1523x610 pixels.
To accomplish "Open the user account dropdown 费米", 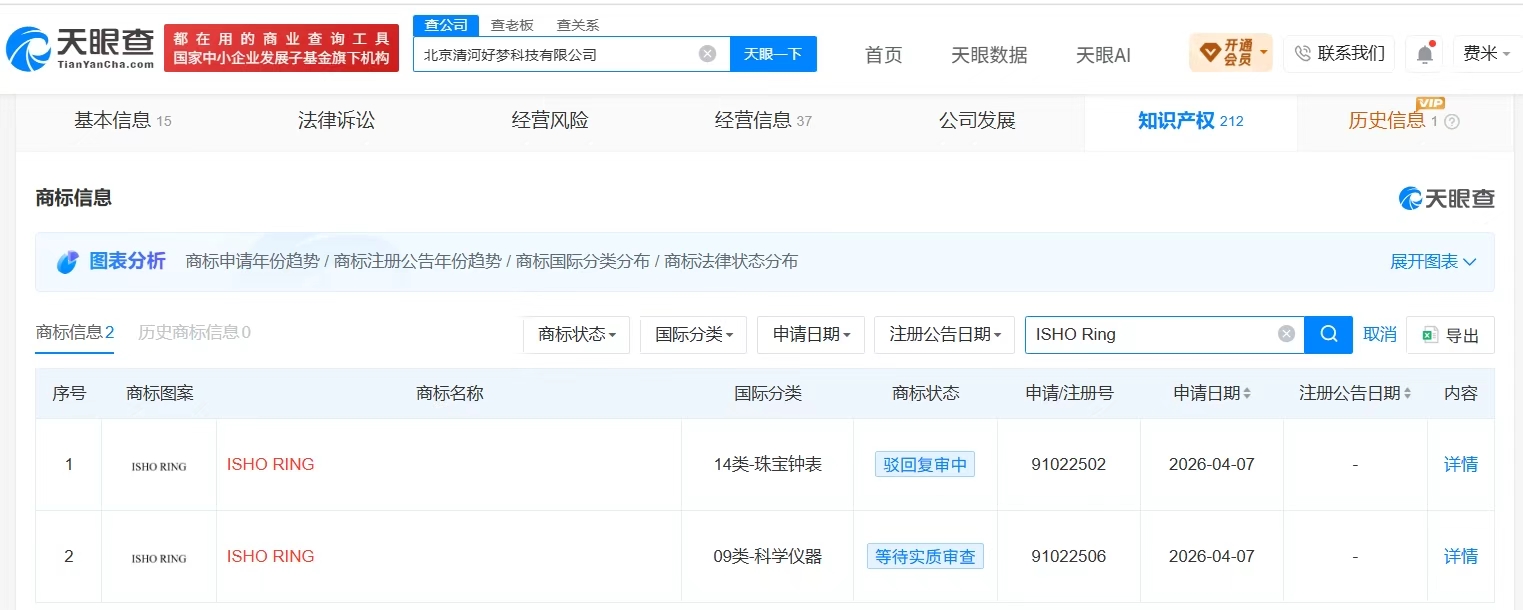I will [1488, 54].
